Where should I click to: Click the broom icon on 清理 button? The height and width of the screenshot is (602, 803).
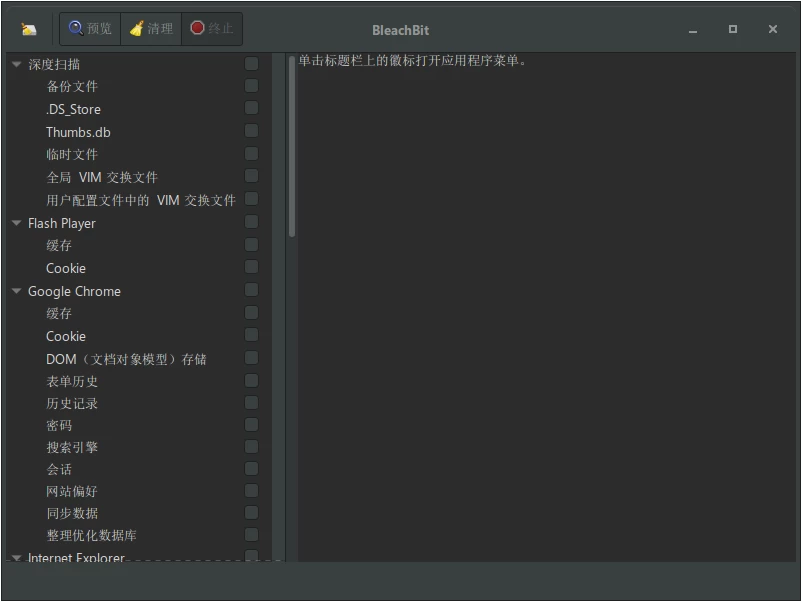[x=135, y=28]
